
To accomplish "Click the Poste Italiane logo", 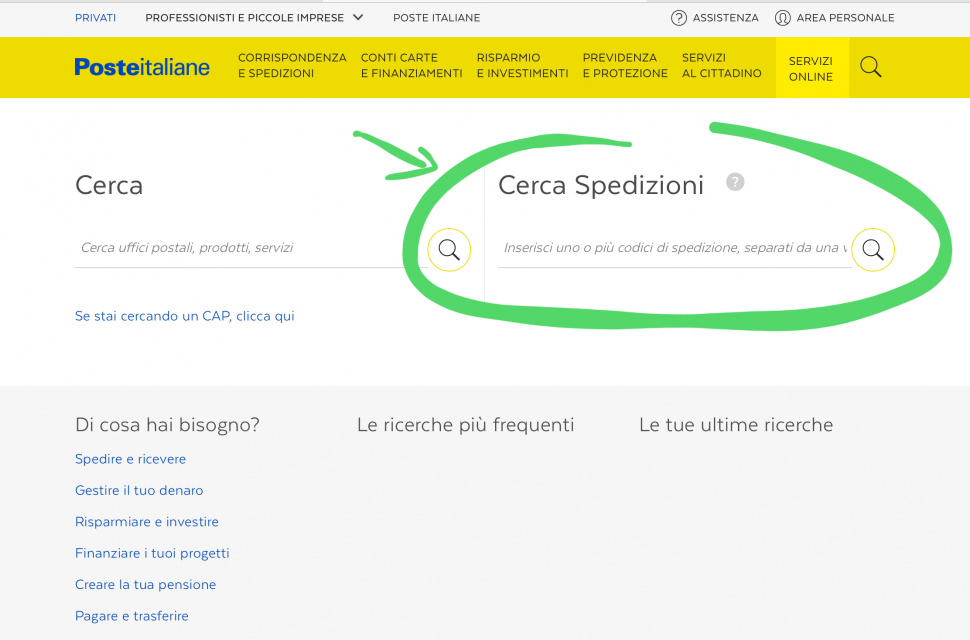I will click(x=142, y=67).
